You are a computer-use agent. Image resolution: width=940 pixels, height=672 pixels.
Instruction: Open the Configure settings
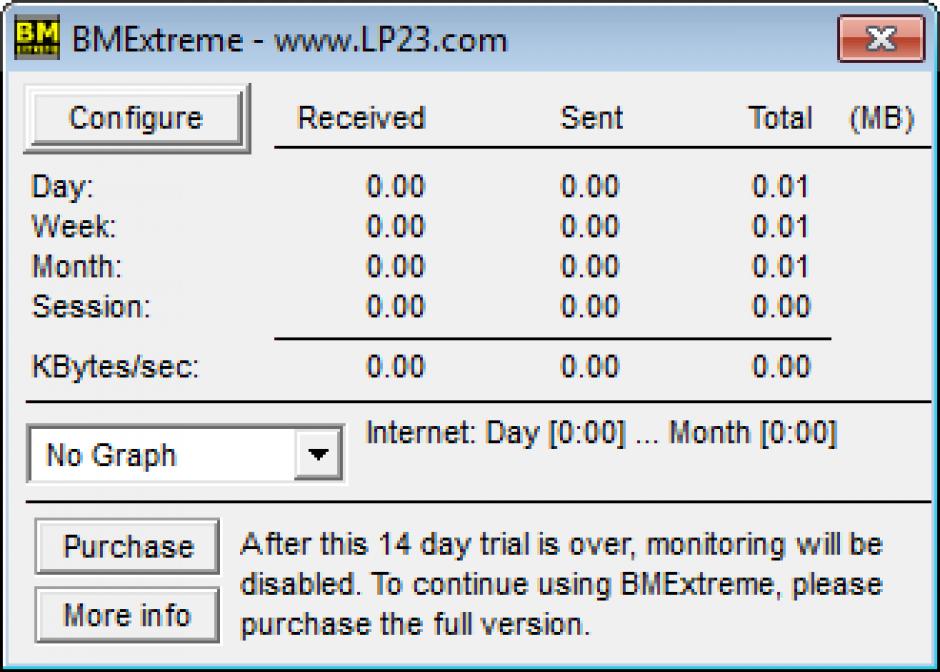click(x=135, y=118)
